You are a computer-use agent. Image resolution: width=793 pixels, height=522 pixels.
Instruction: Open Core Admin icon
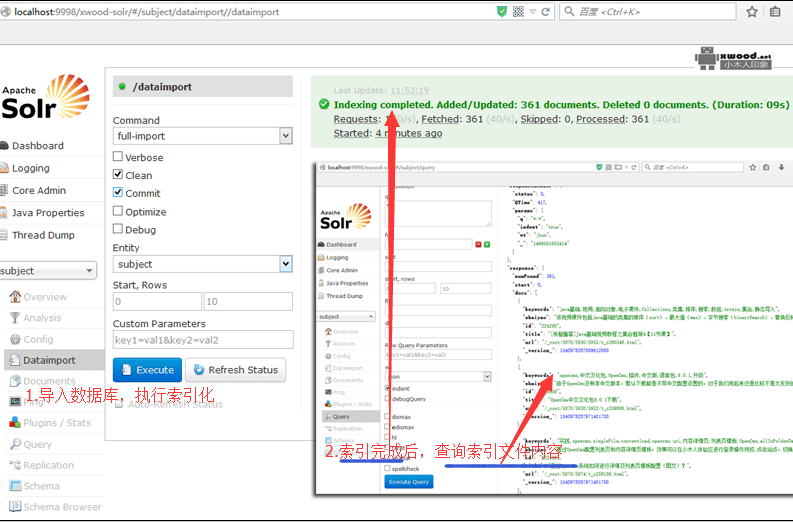point(4,190)
